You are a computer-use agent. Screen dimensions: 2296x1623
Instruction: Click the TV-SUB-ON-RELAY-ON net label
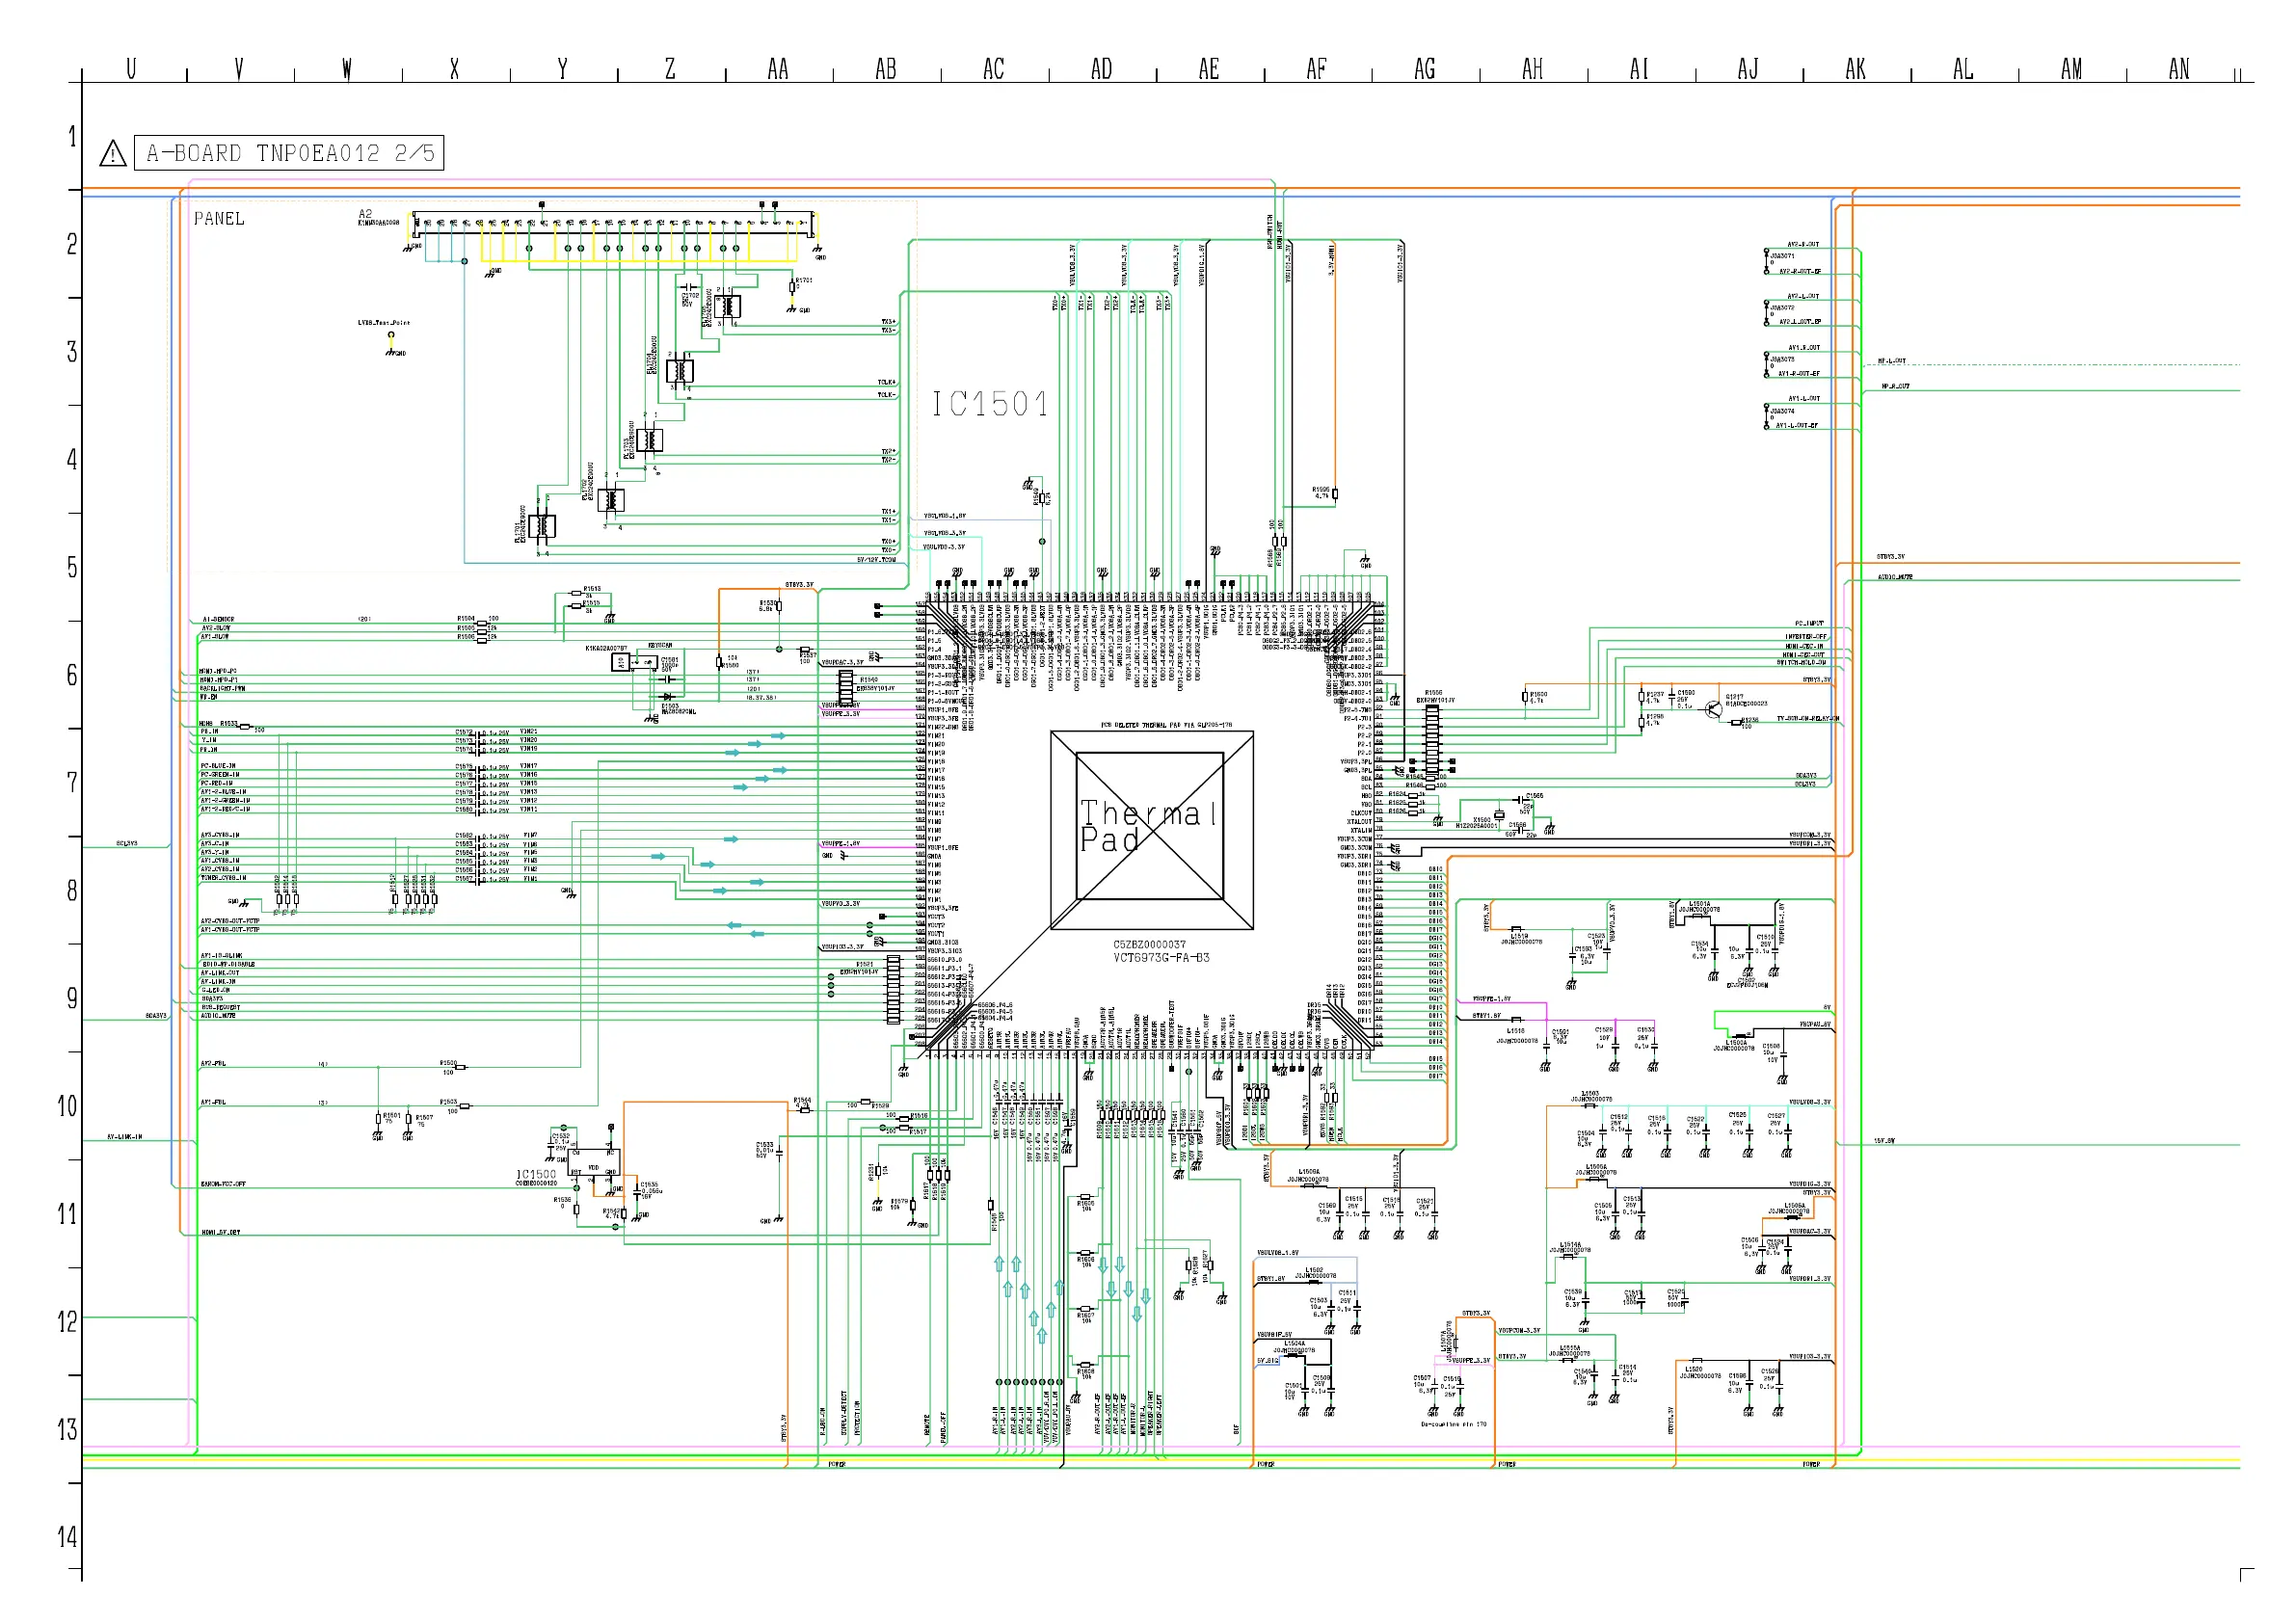(1807, 719)
